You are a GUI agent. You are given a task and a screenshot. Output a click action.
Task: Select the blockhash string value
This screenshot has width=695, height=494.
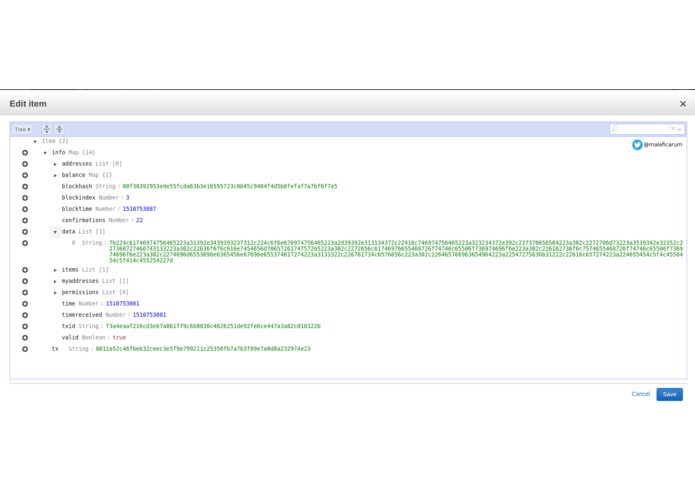click(230, 186)
